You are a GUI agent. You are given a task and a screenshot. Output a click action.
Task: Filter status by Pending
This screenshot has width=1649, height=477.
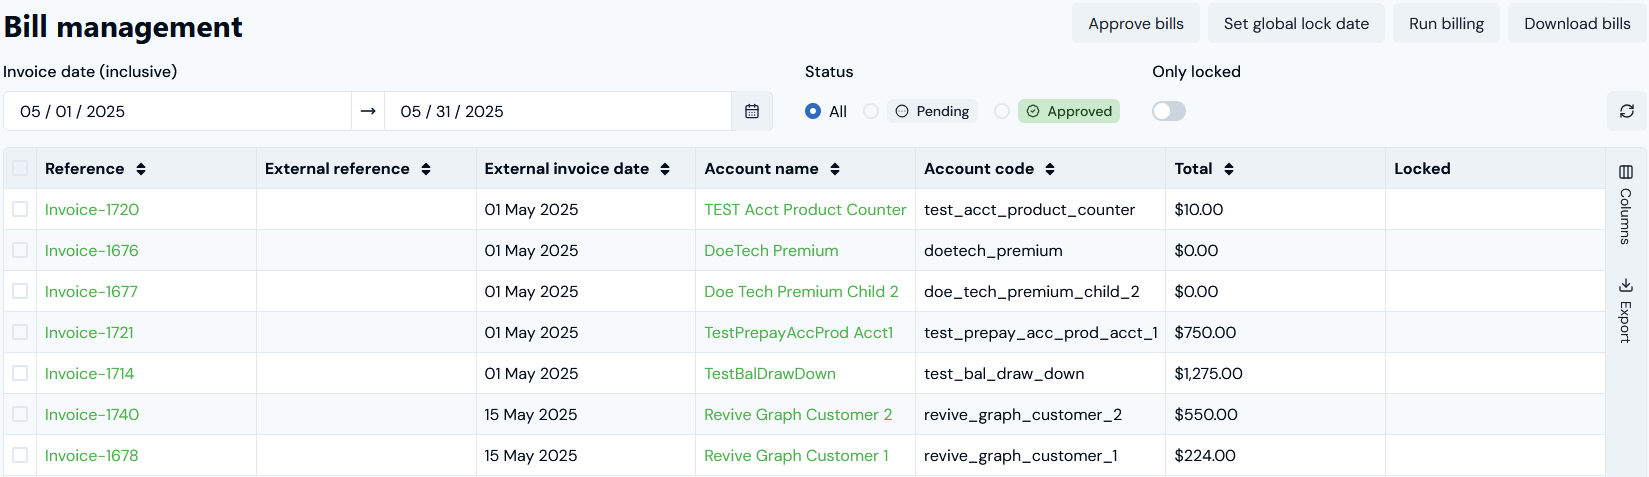(x=871, y=112)
